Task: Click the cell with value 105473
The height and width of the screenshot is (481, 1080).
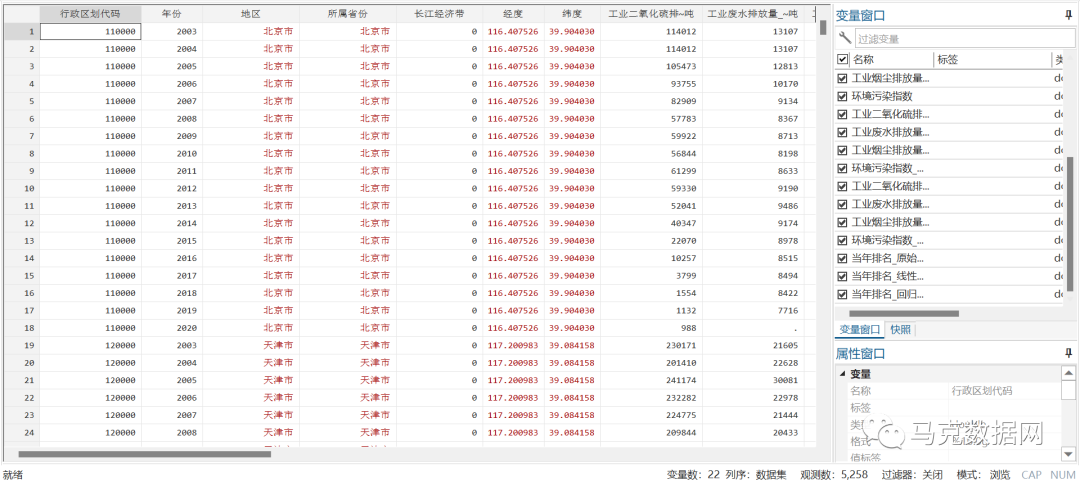Action: (651, 66)
